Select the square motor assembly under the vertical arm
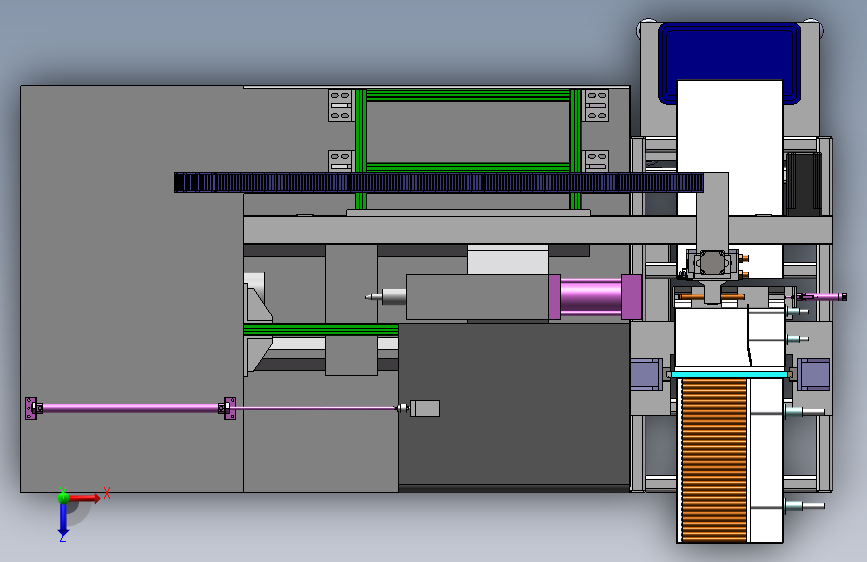Image resolution: width=867 pixels, height=562 pixels. [712, 263]
